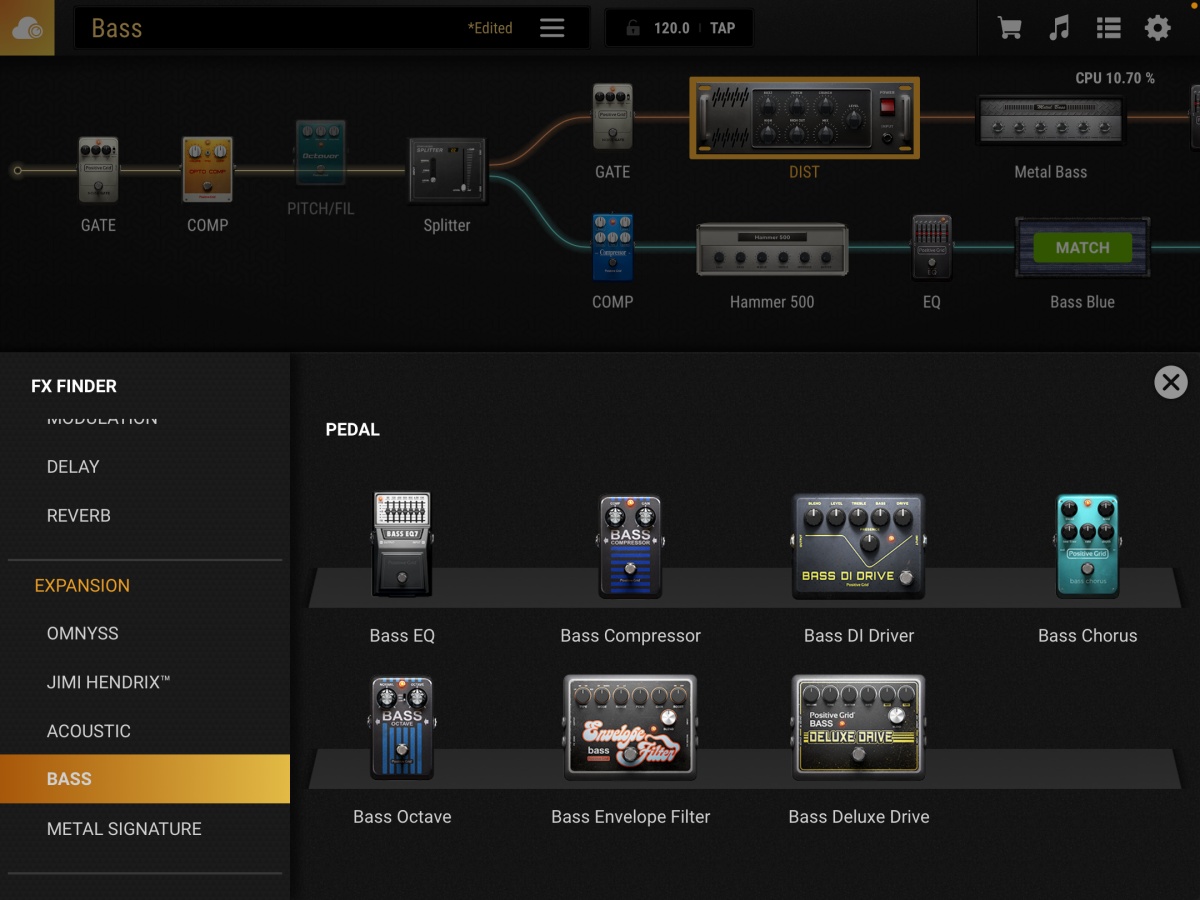Click the EXPANSION section heading
1200x900 pixels.
[x=82, y=586]
